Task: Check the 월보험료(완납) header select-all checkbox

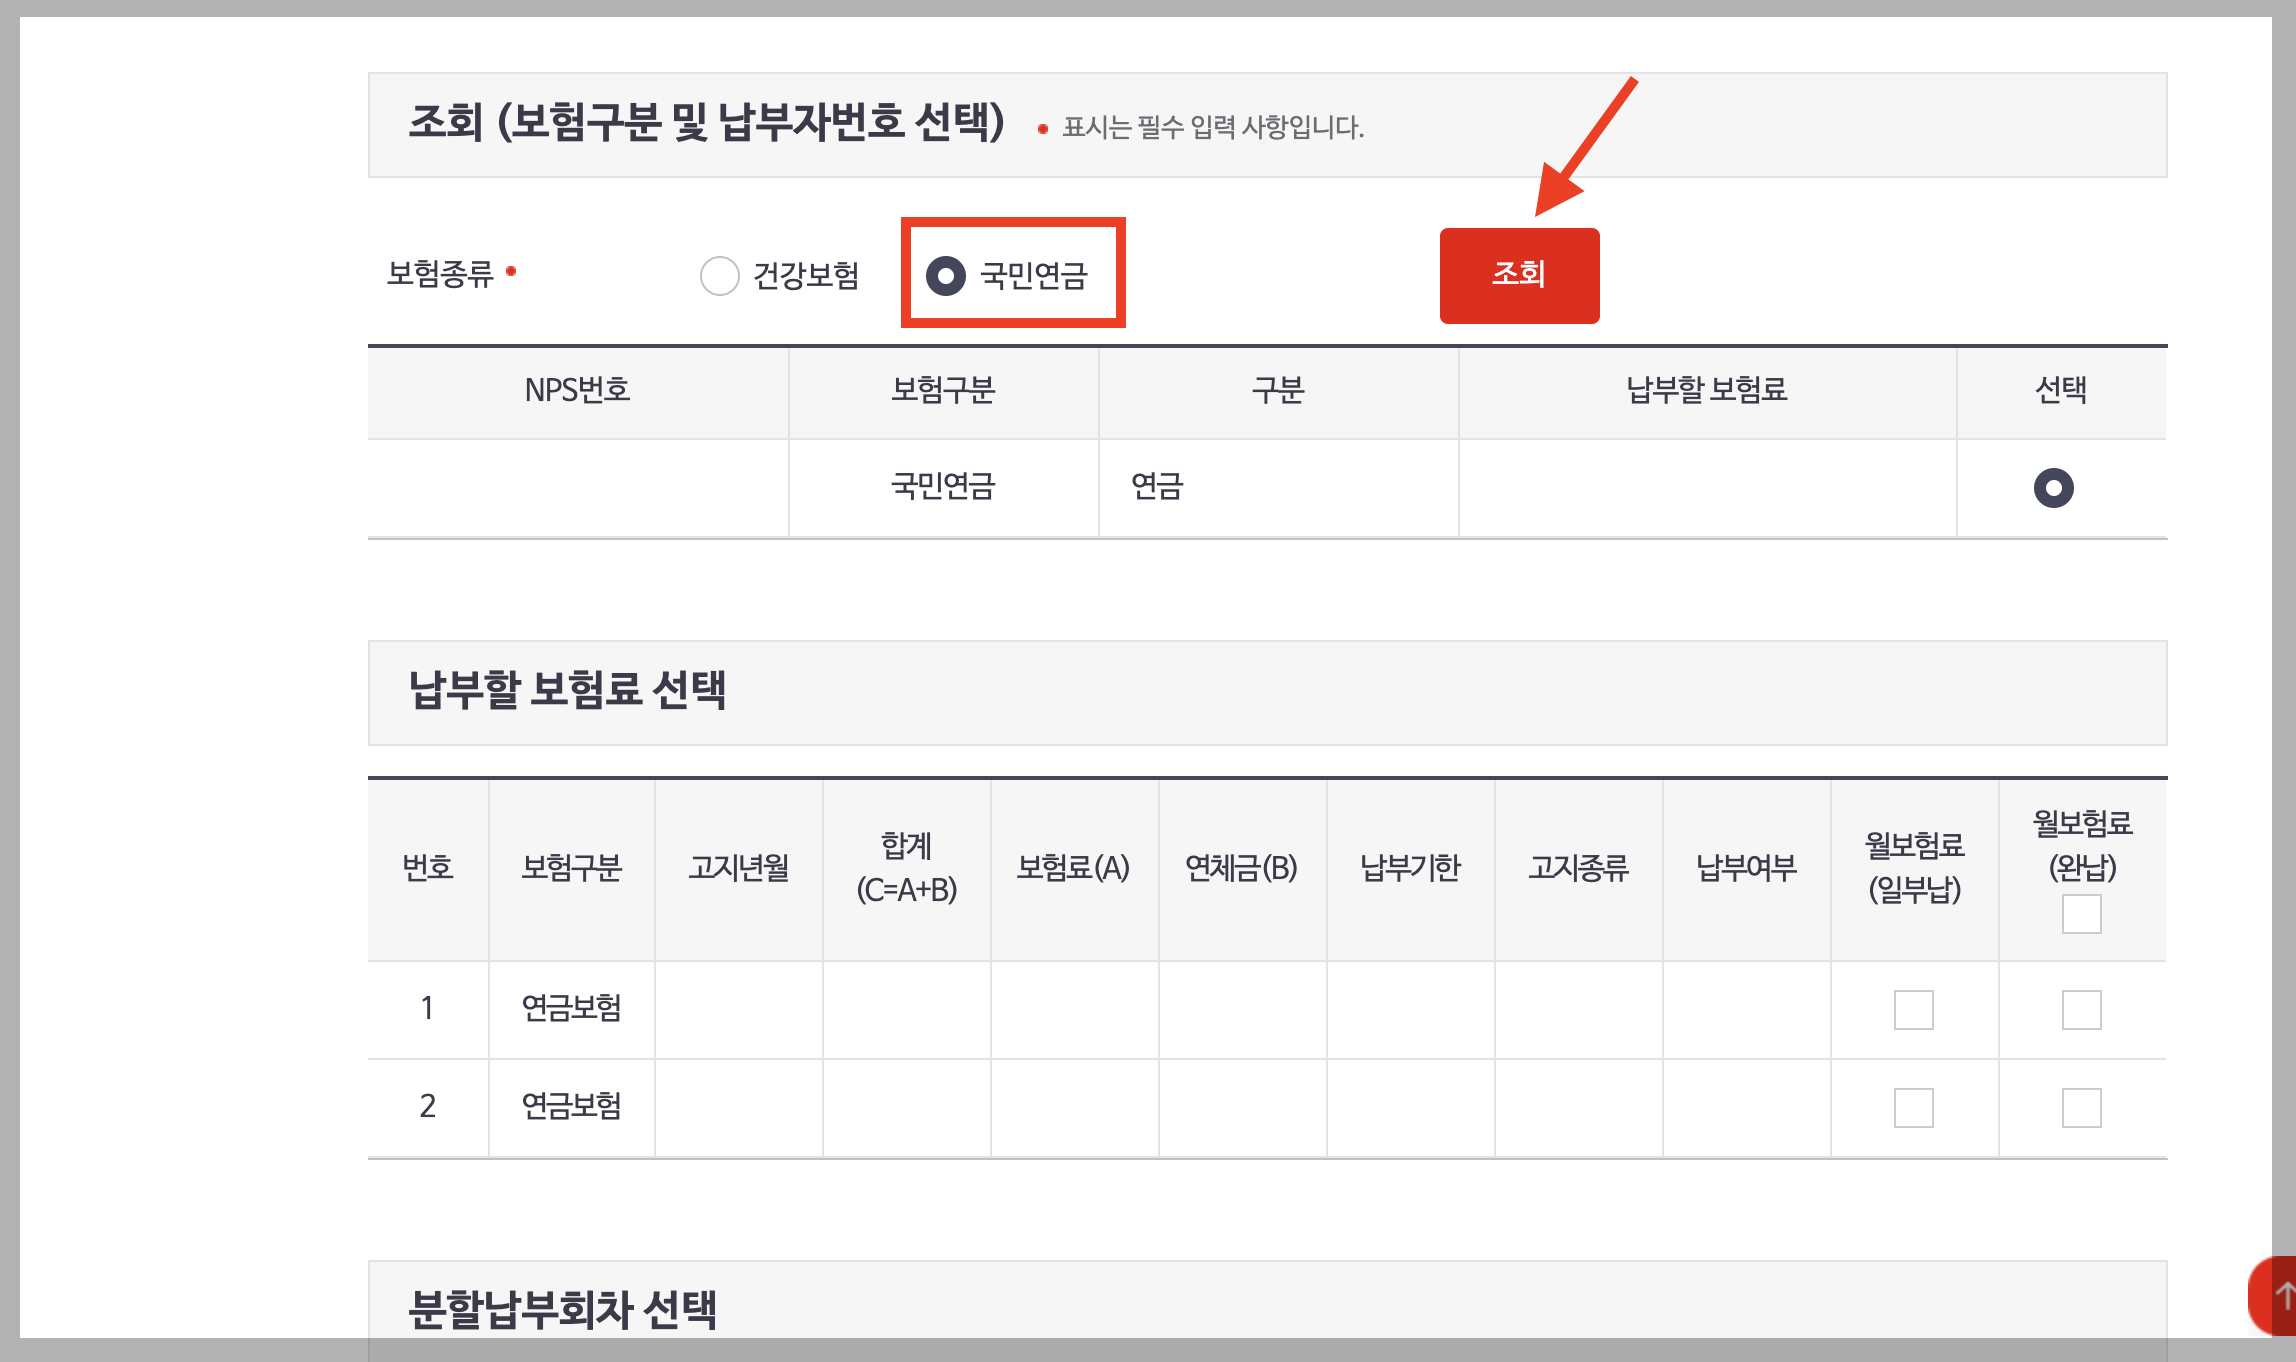Action: click(x=2081, y=914)
